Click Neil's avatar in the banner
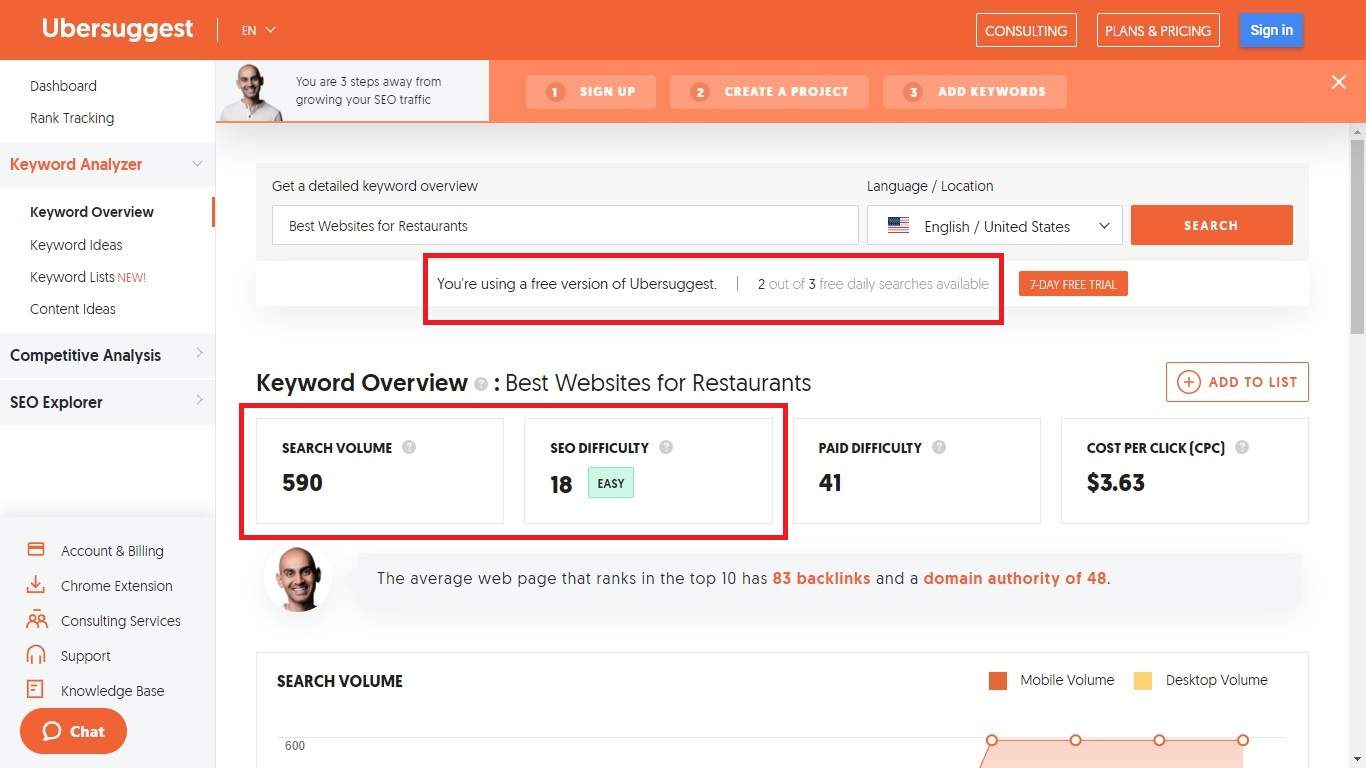This screenshot has width=1366, height=768. [x=251, y=93]
